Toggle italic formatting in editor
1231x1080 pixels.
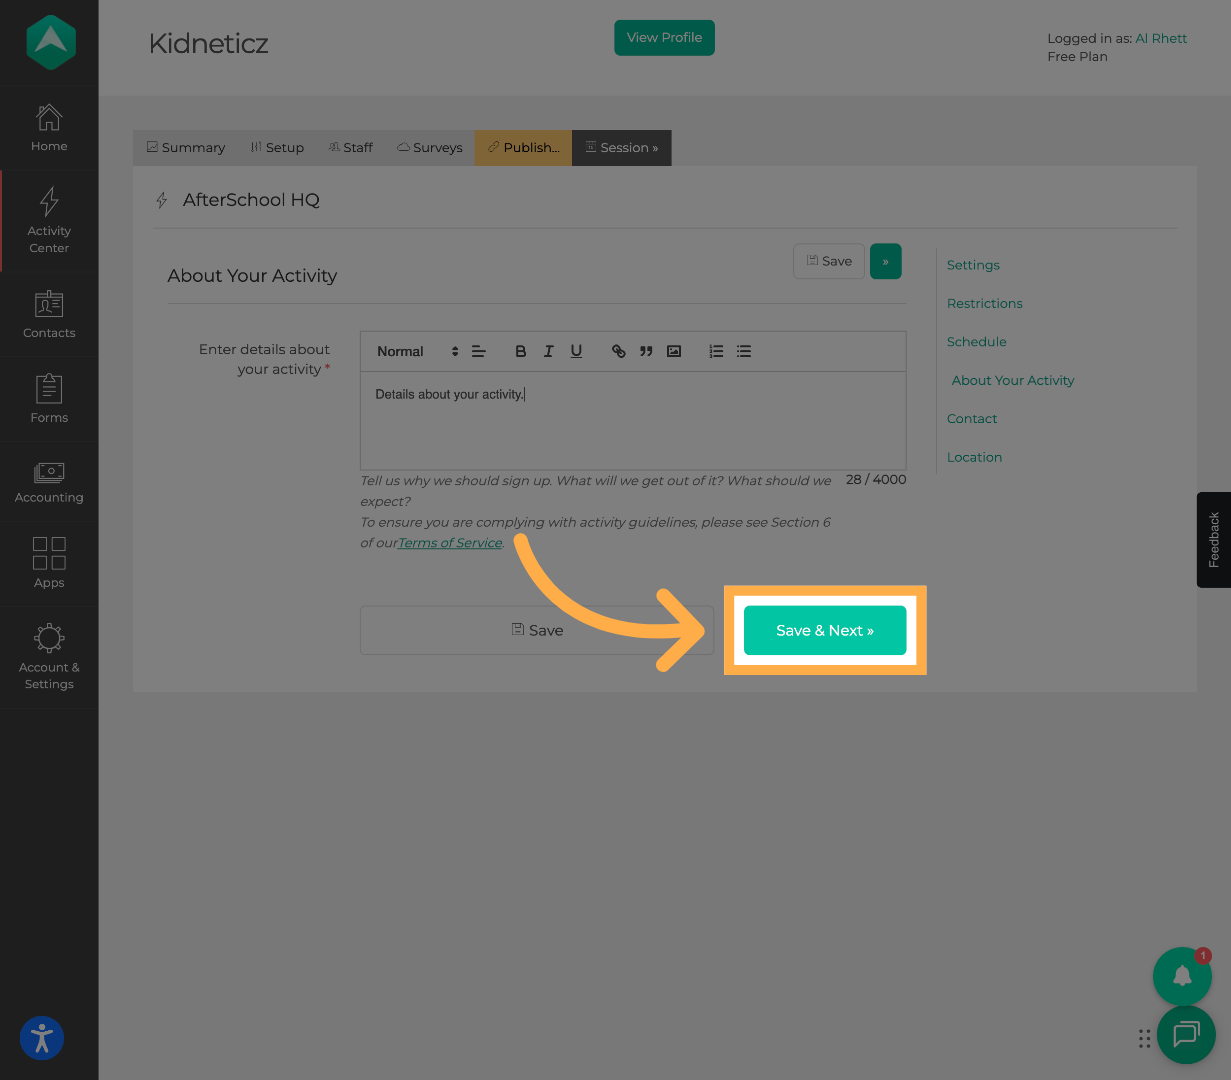click(x=548, y=351)
